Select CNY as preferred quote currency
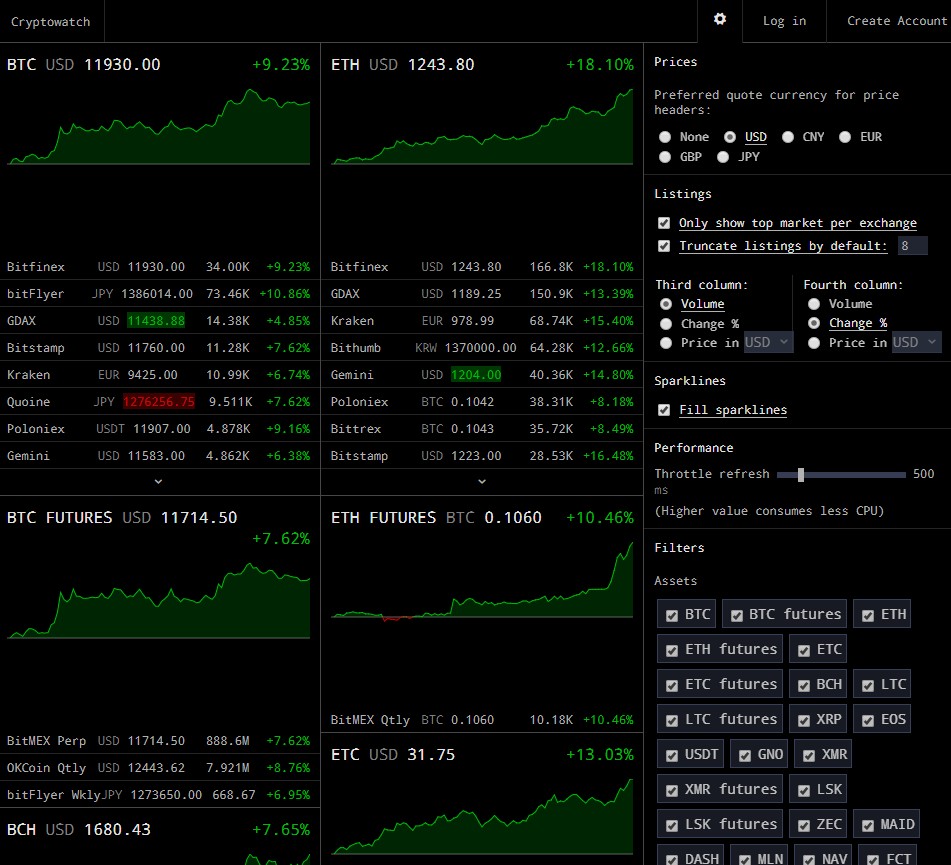Screen dimensions: 951x865 pos(789,137)
